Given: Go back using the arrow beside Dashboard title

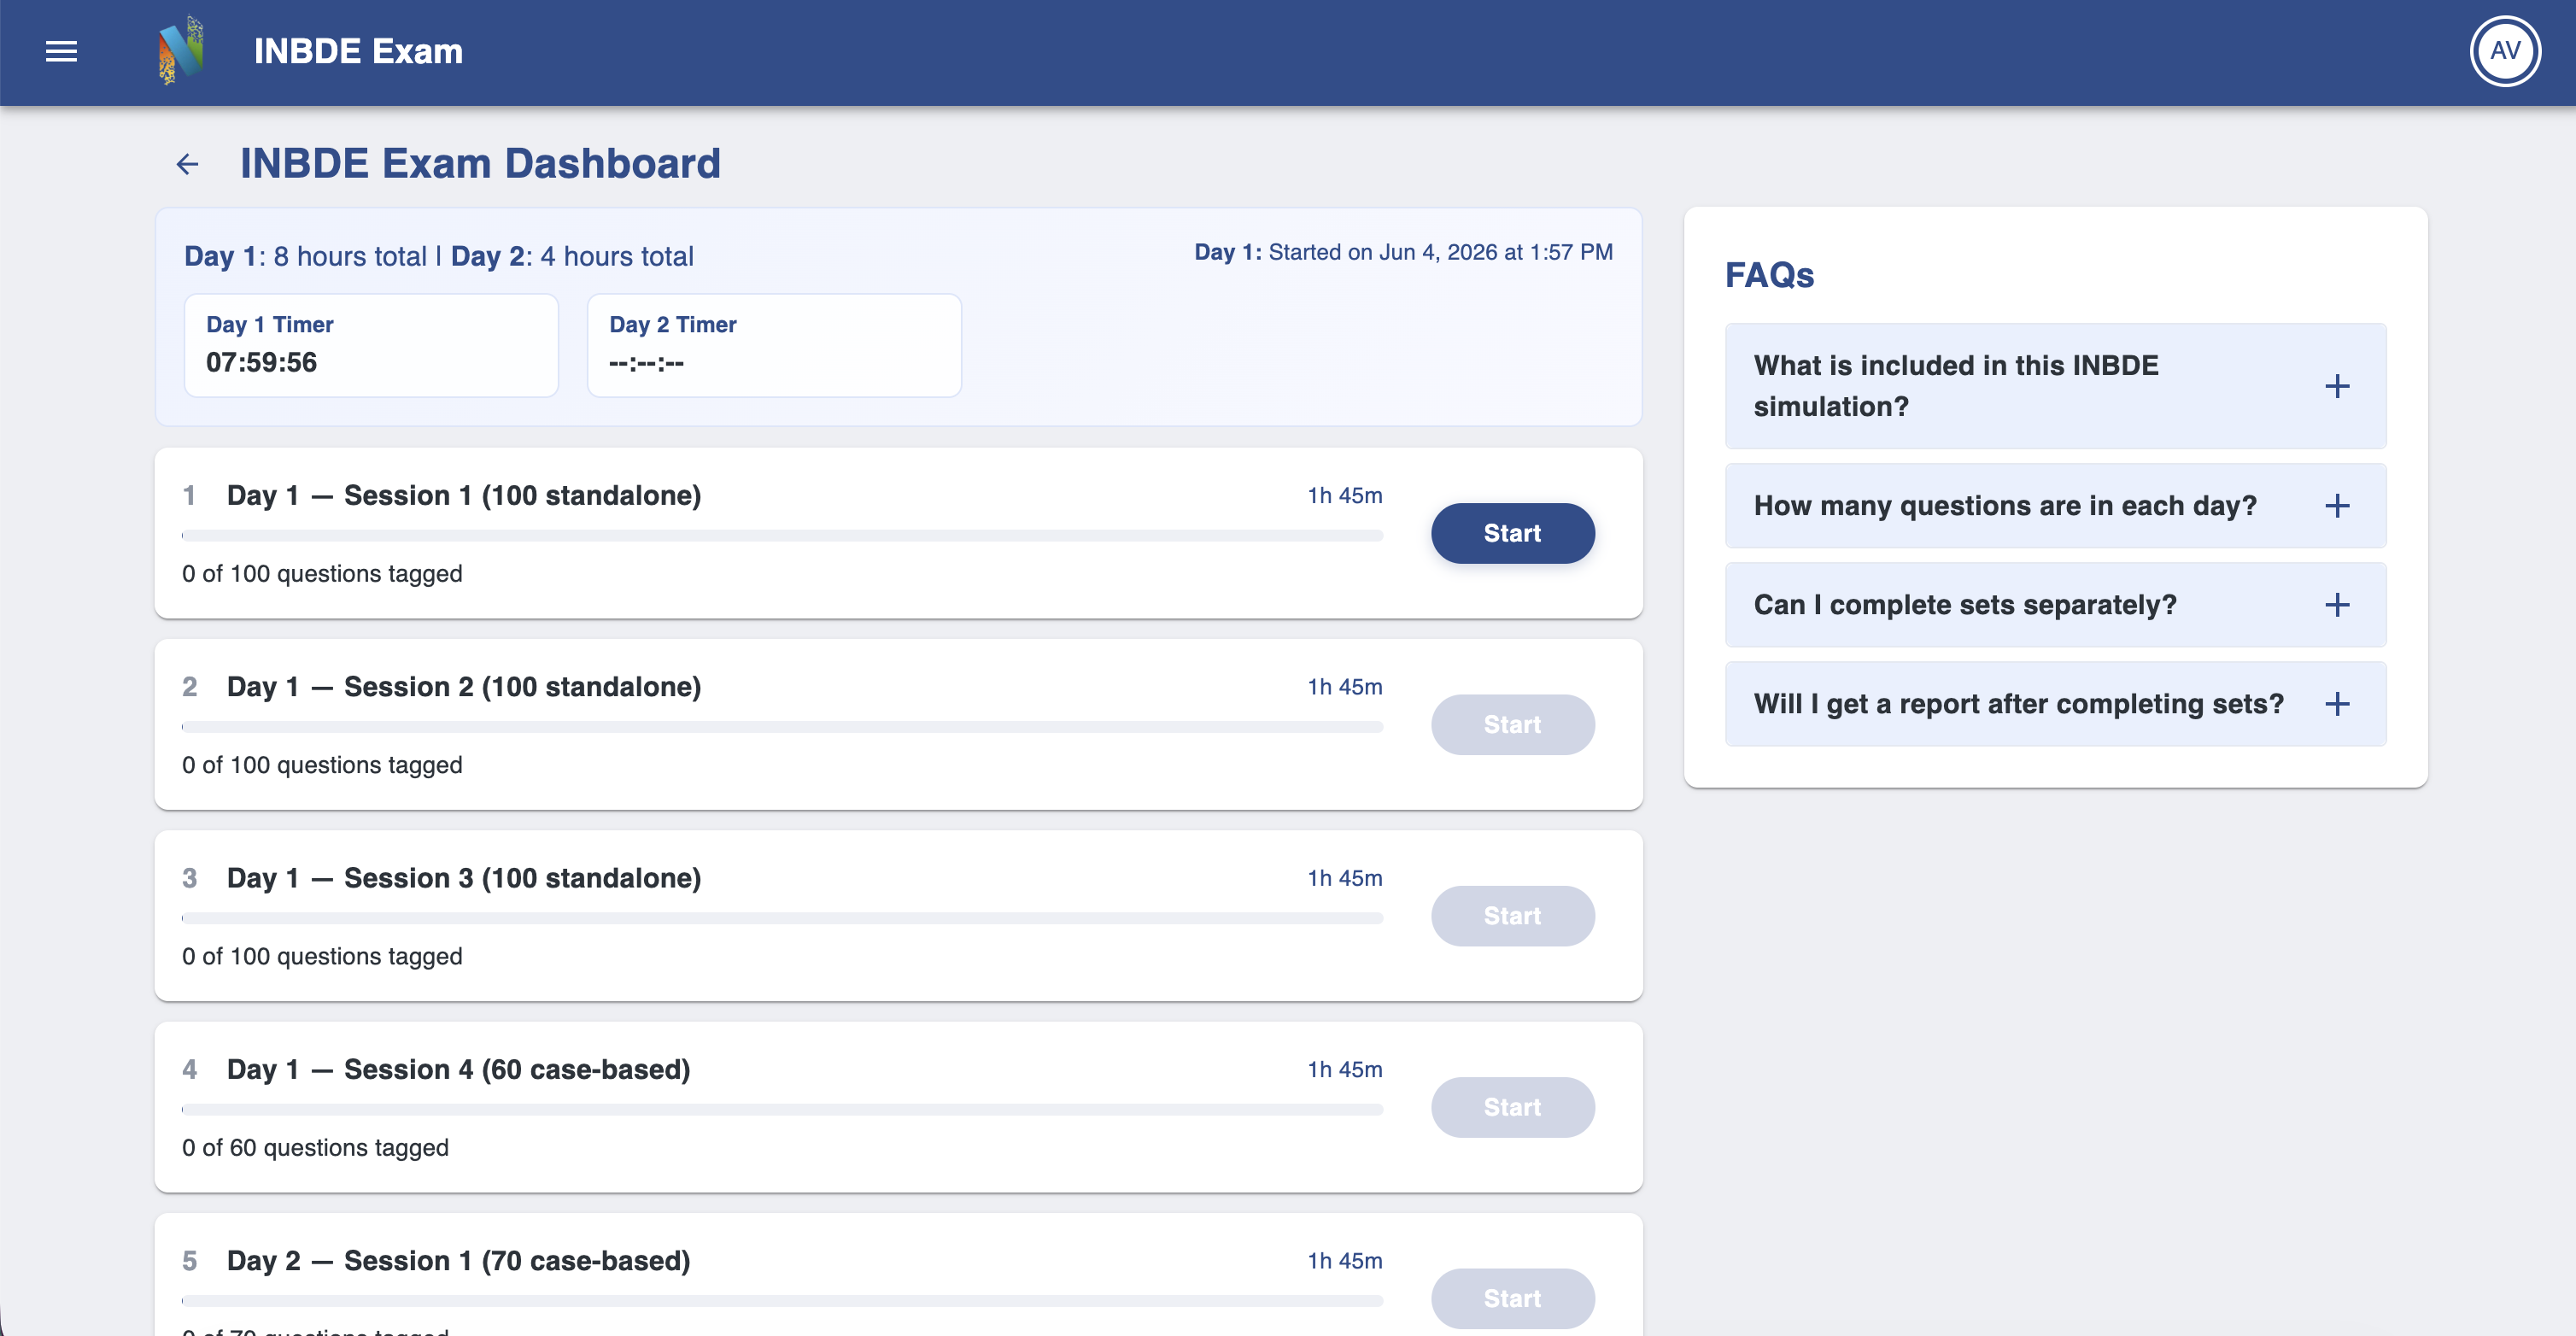Looking at the screenshot, I should (x=187, y=164).
